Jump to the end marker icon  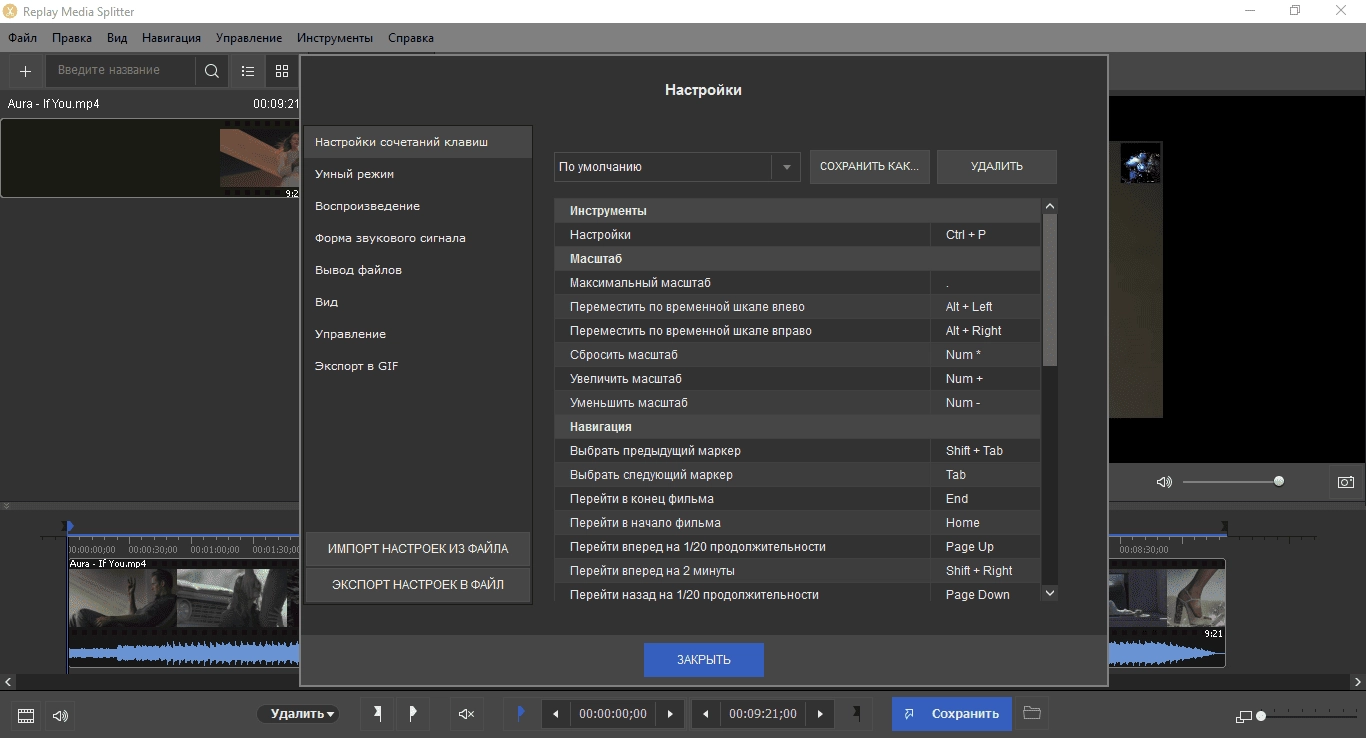856,714
